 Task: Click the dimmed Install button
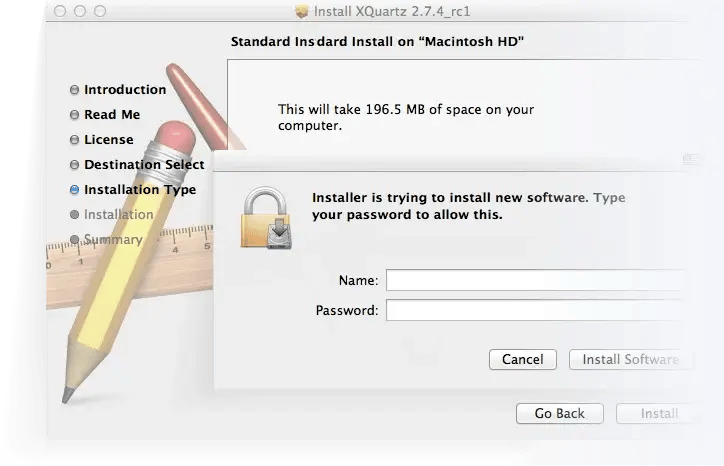point(659,413)
